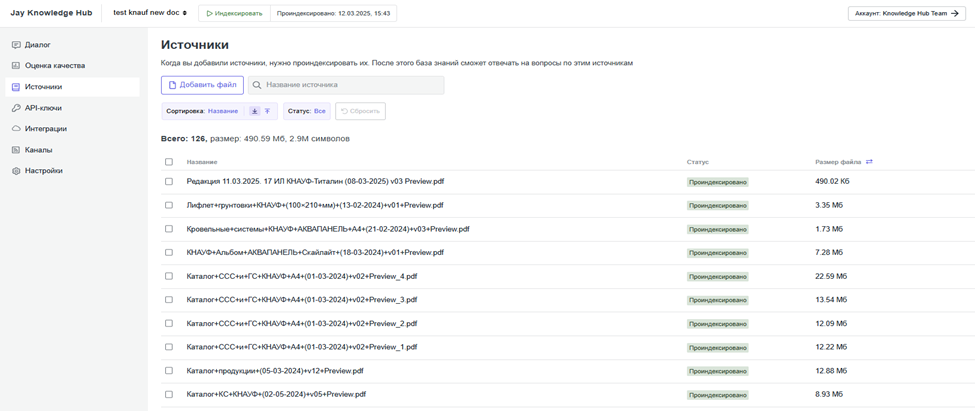Toggle the select-all checkbox in table header
The width and height of the screenshot is (975, 411).
169,162
